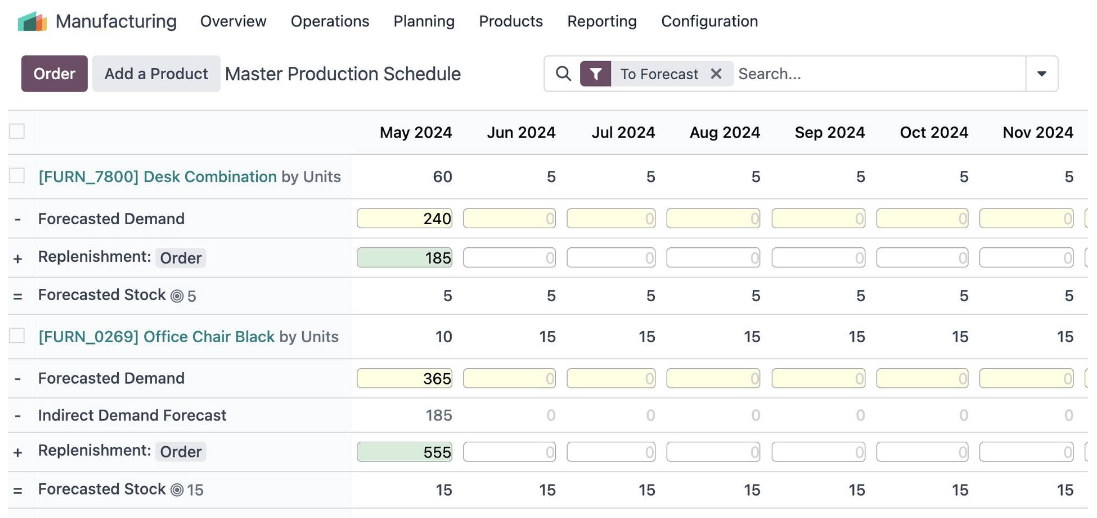The width and height of the screenshot is (1097, 518).
Task: Edit Office Chair Sep replenishment field
Action: pos(819,452)
